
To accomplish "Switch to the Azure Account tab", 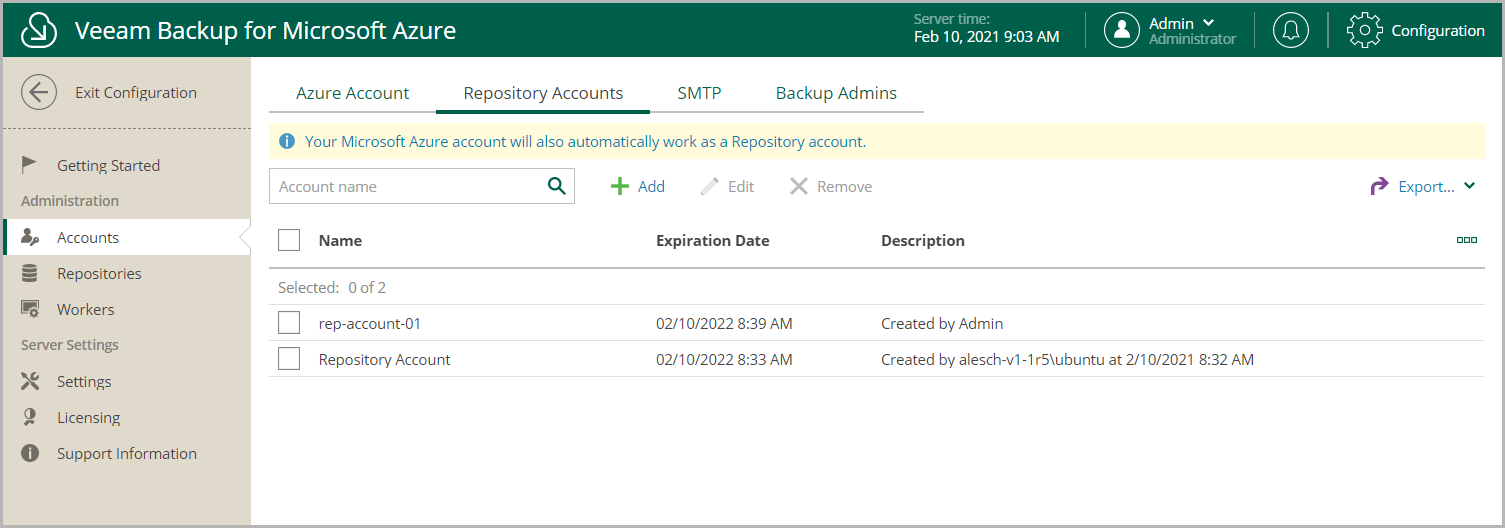I will pos(352,93).
